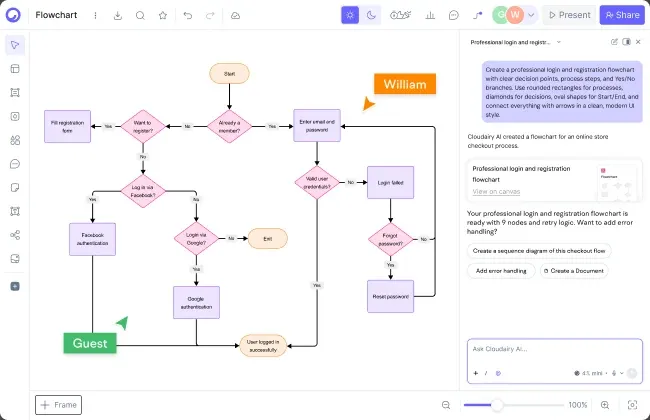Screen dimensions: 650x420
Task: Click the purple enhance prompt icon
Action: [x=498, y=373]
